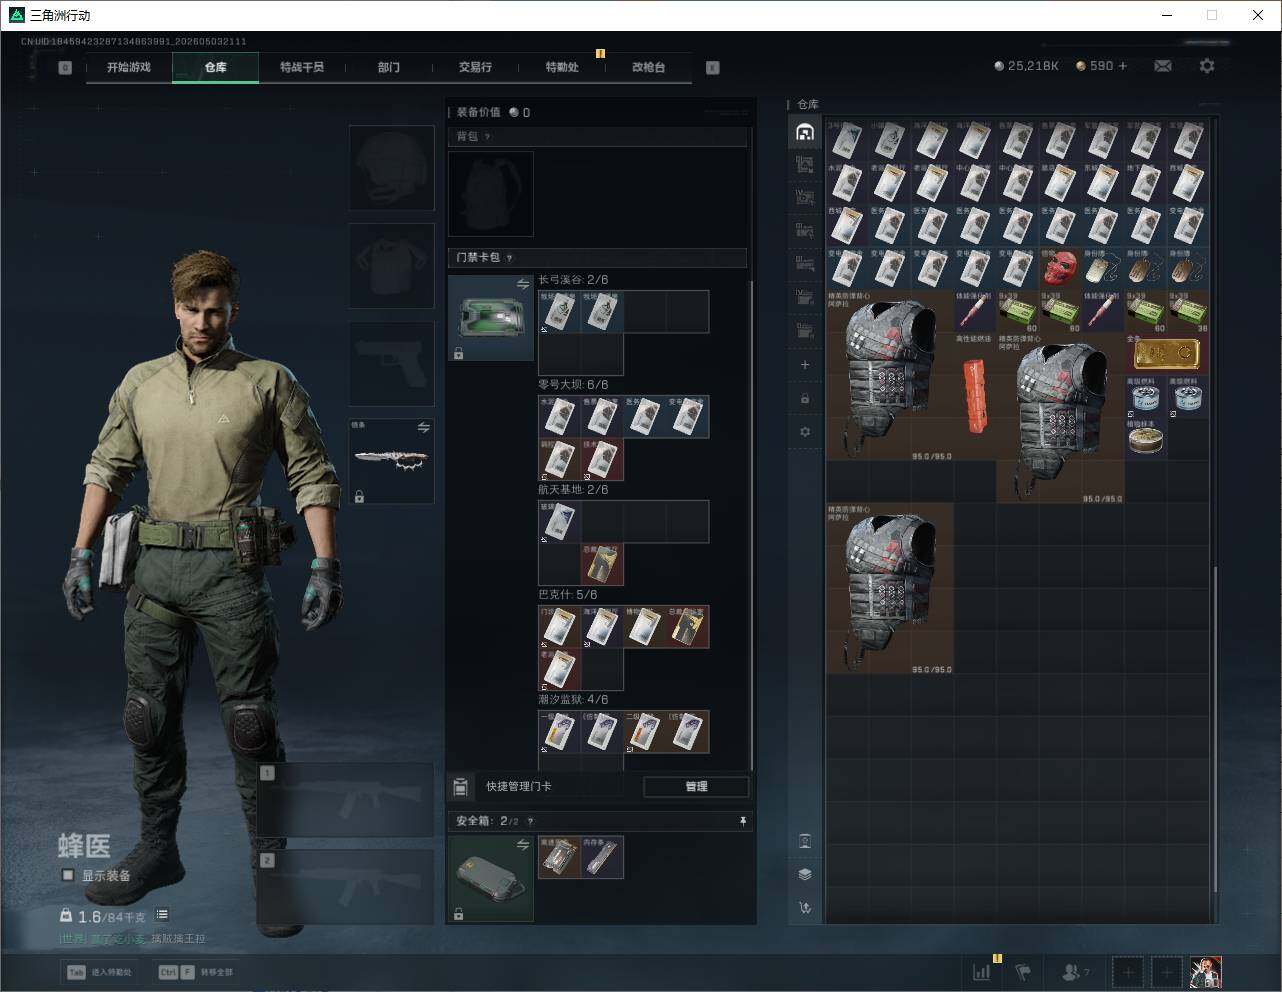The width and height of the screenshot is (1282, 992).
Task: Select the 仓库 tab
Action: [215, 67]
